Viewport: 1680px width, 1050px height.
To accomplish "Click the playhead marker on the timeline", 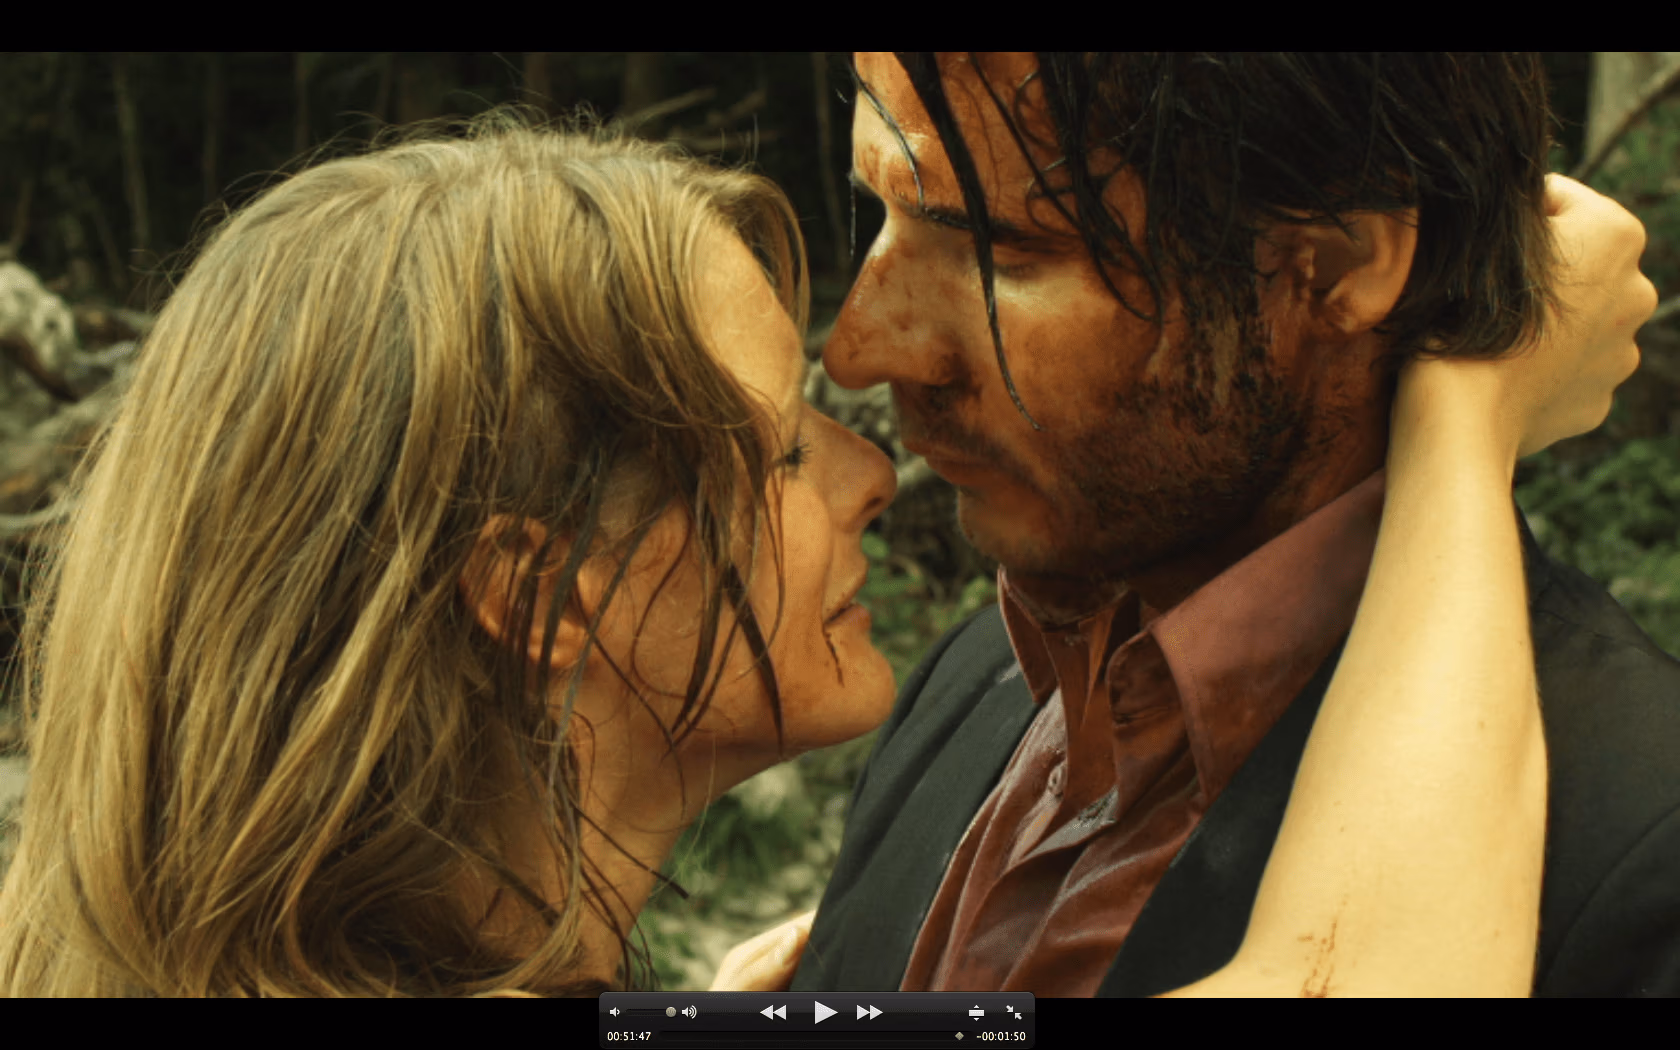I will (x=959, y=1036).
